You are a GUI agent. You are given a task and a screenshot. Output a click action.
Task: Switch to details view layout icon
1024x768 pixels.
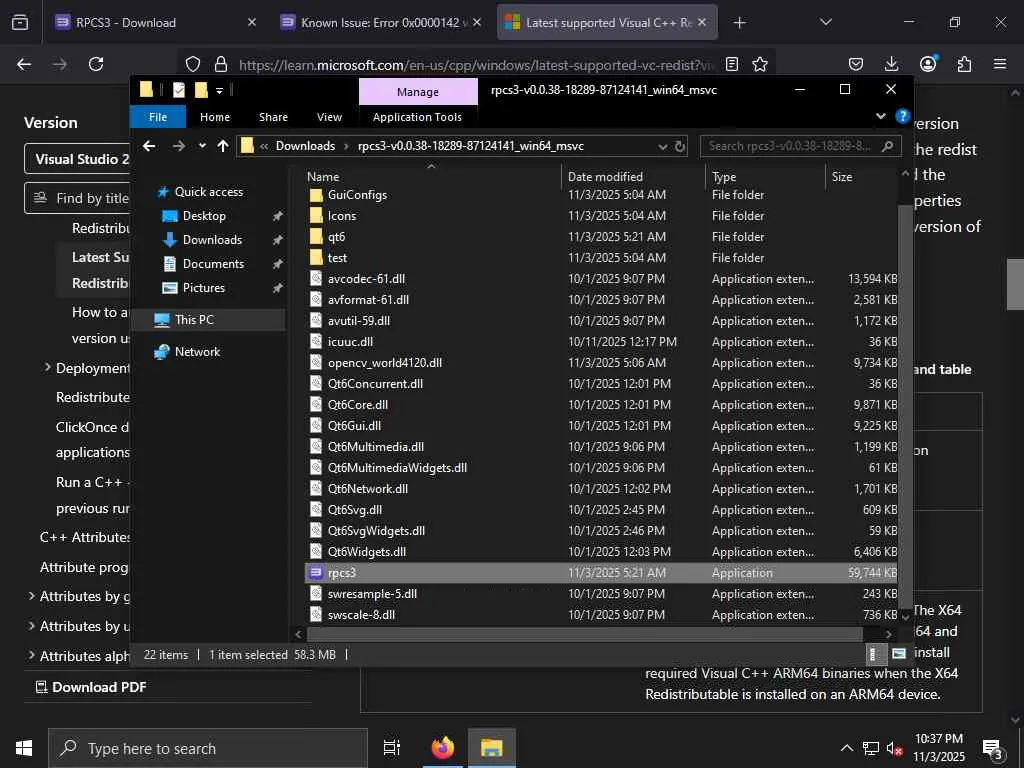(874, 654)
